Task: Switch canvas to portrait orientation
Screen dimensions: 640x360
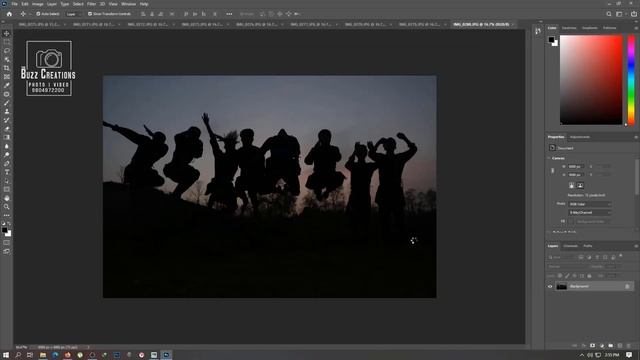Action: (x=571, y=185)
